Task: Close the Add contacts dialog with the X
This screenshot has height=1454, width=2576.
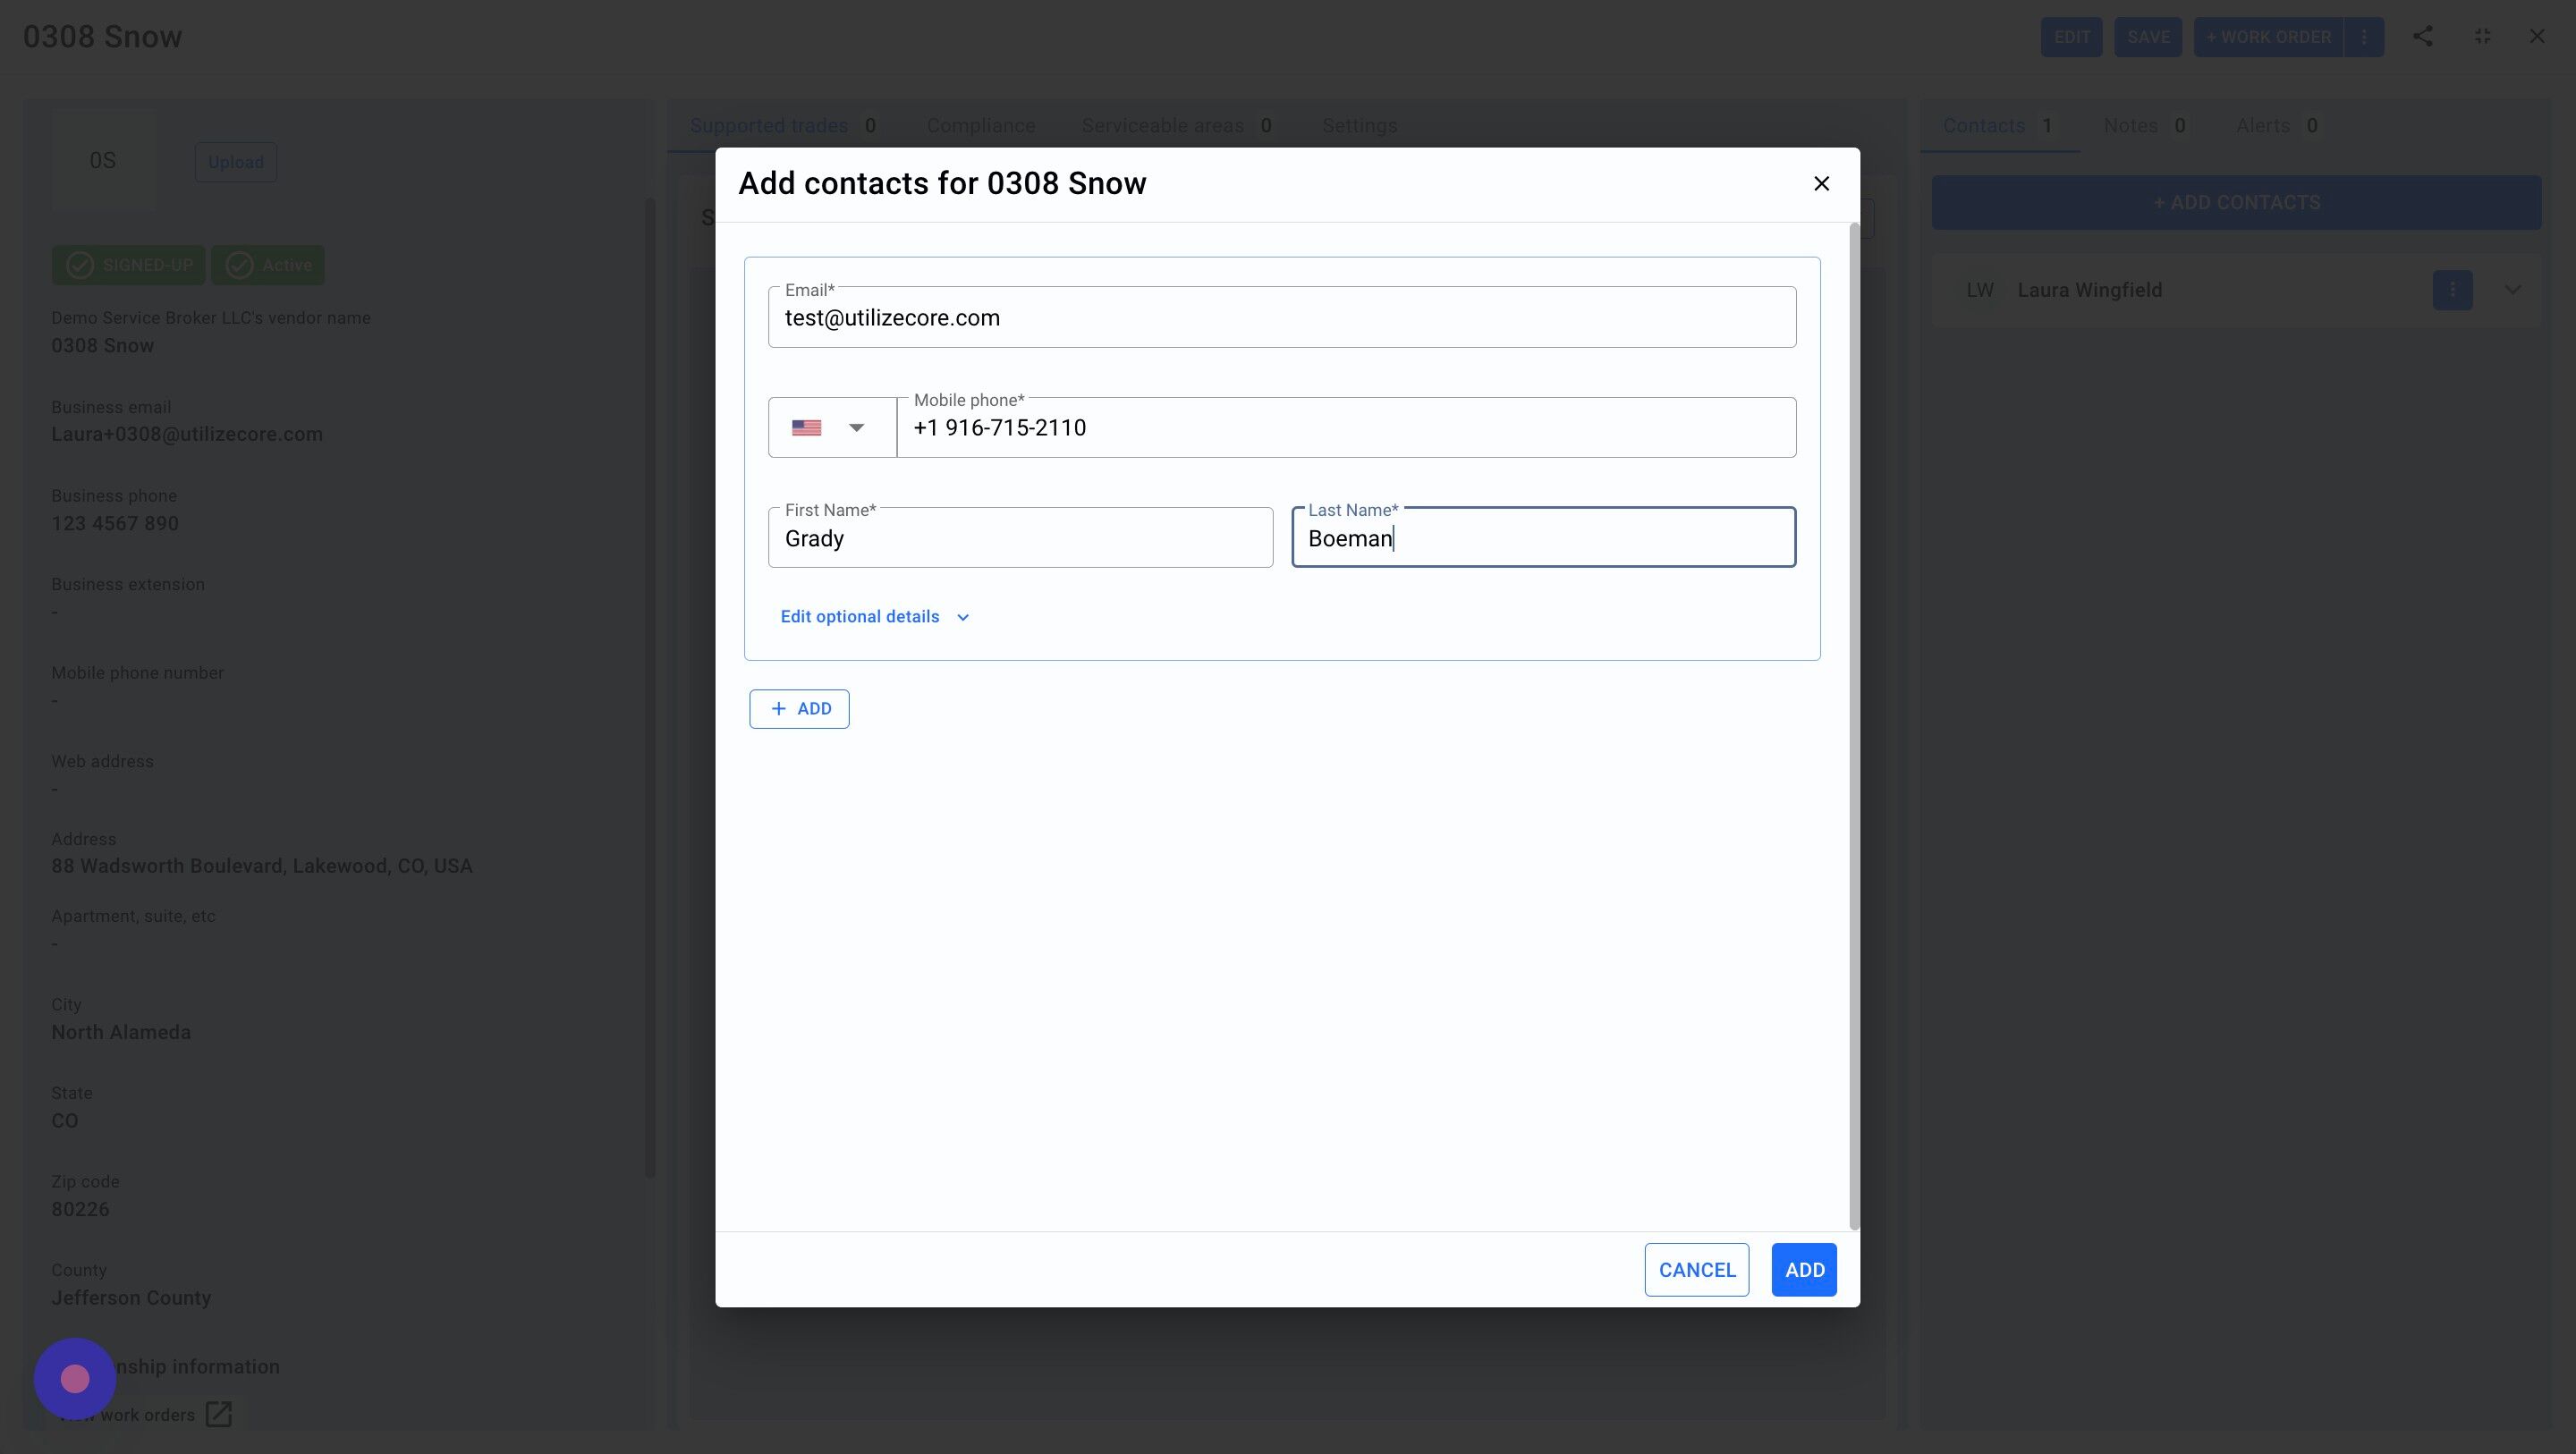Action: tap(1821, 184)
